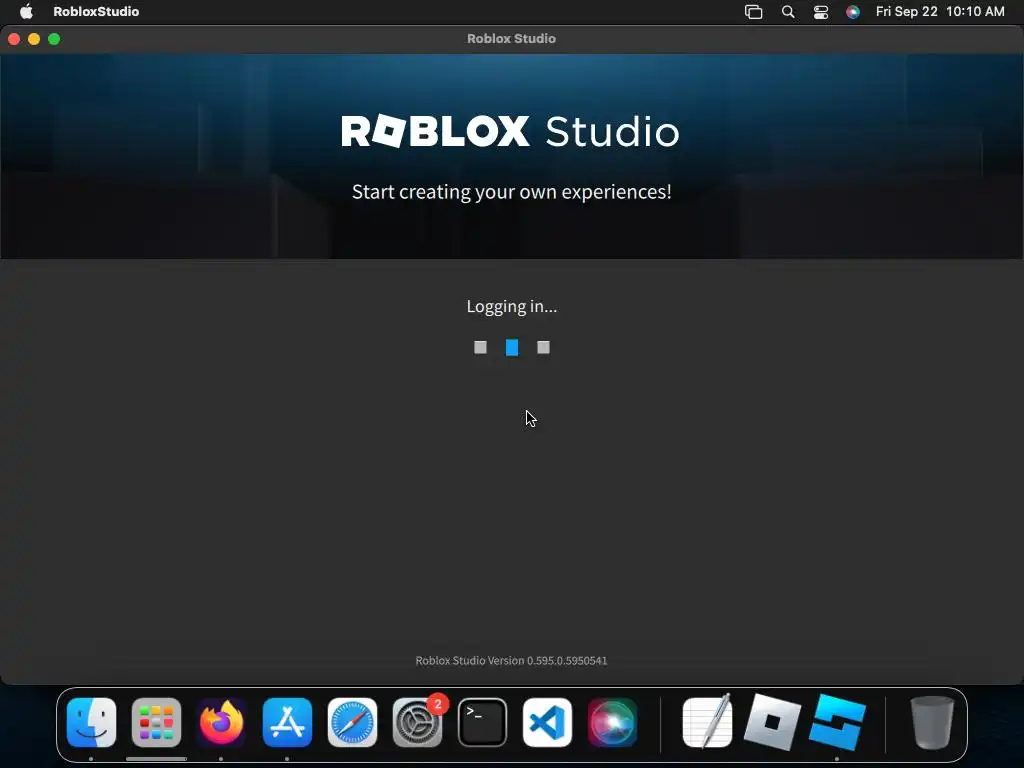Click the Roblox Studio Version text
1024x768 pixels.
[511, 660]
